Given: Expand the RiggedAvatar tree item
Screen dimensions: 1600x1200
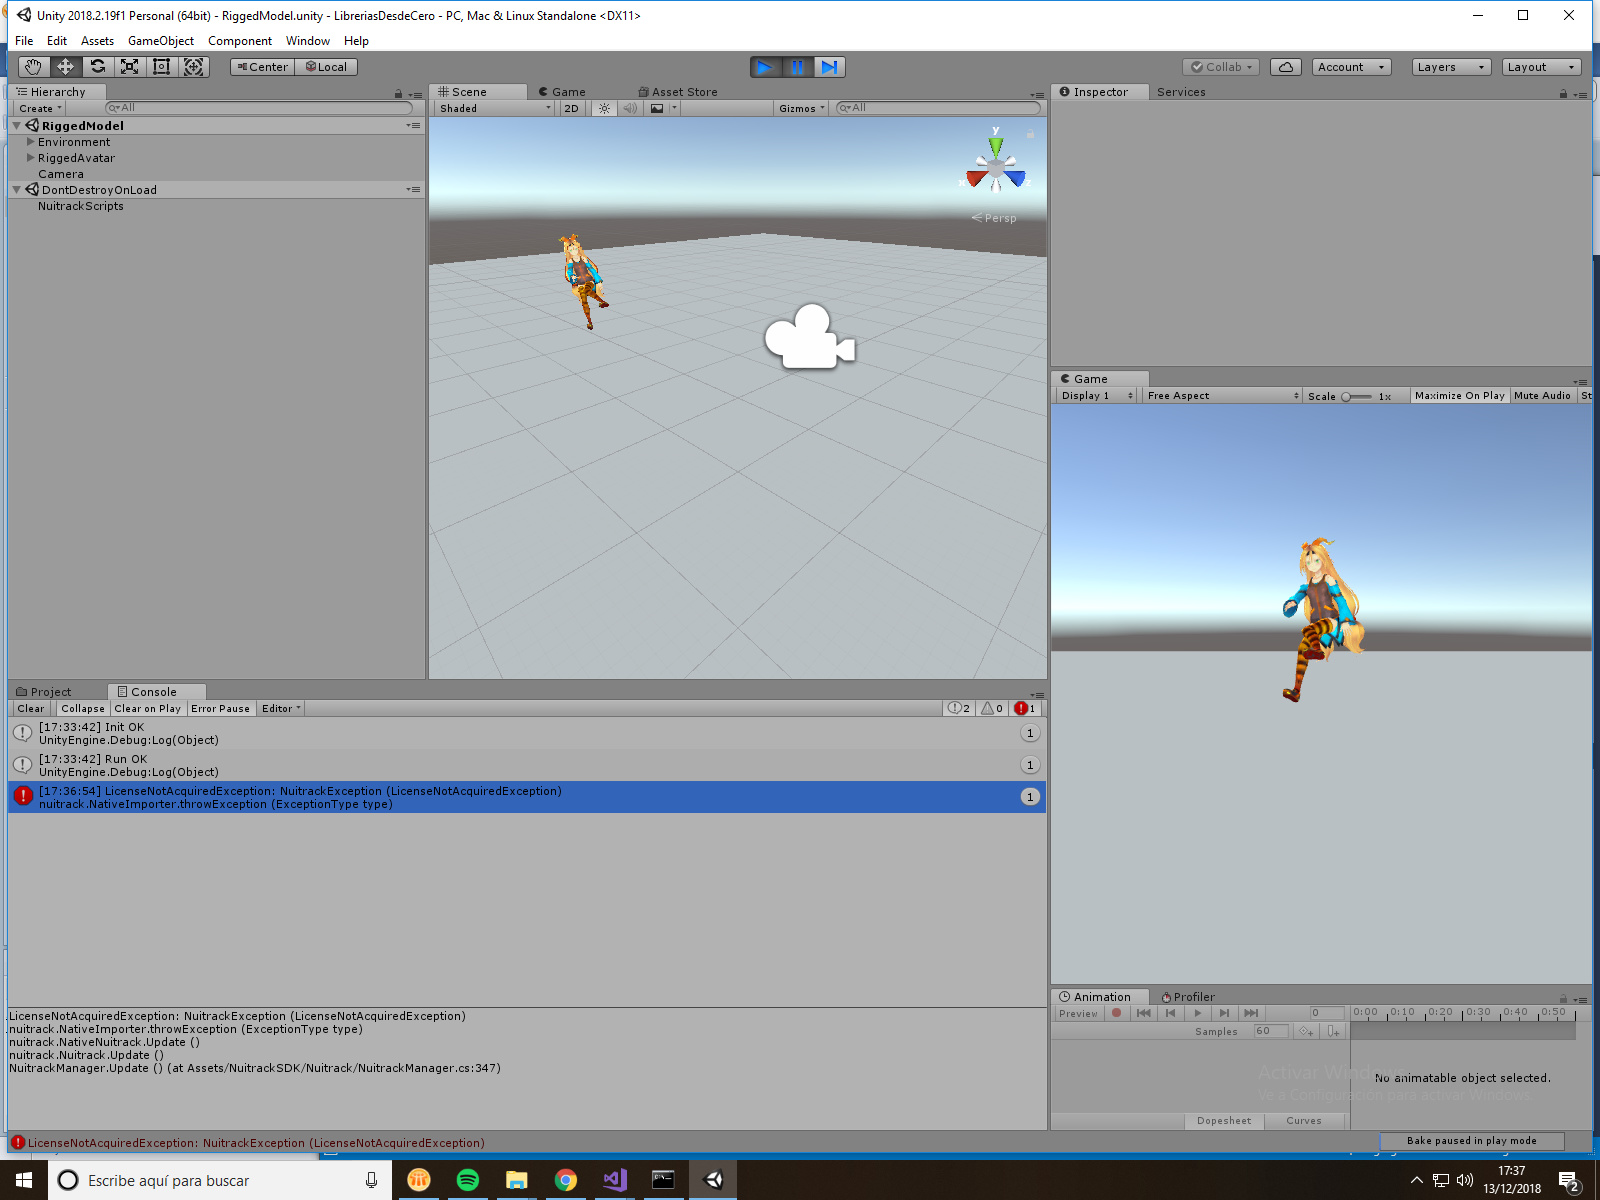Looking at the screenshot, I should coord(31,158).
